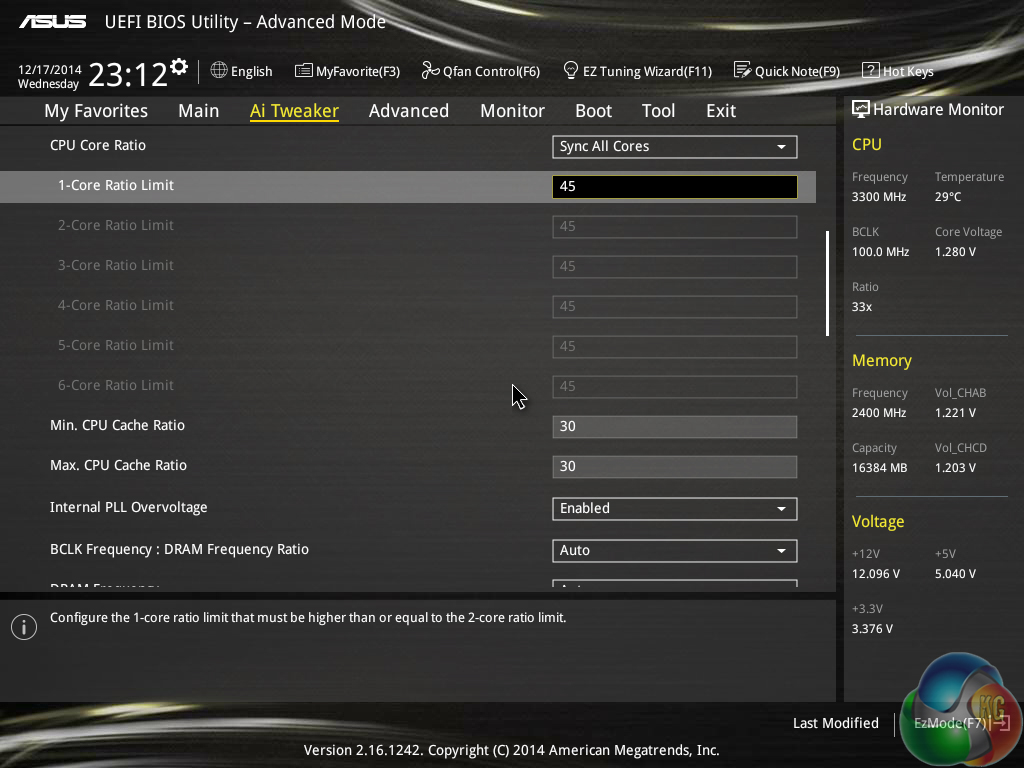Click the Core Voltage 1.280 V value
Image resolution: width=1024 pixels, height=768 pixels.
[955, 251]
